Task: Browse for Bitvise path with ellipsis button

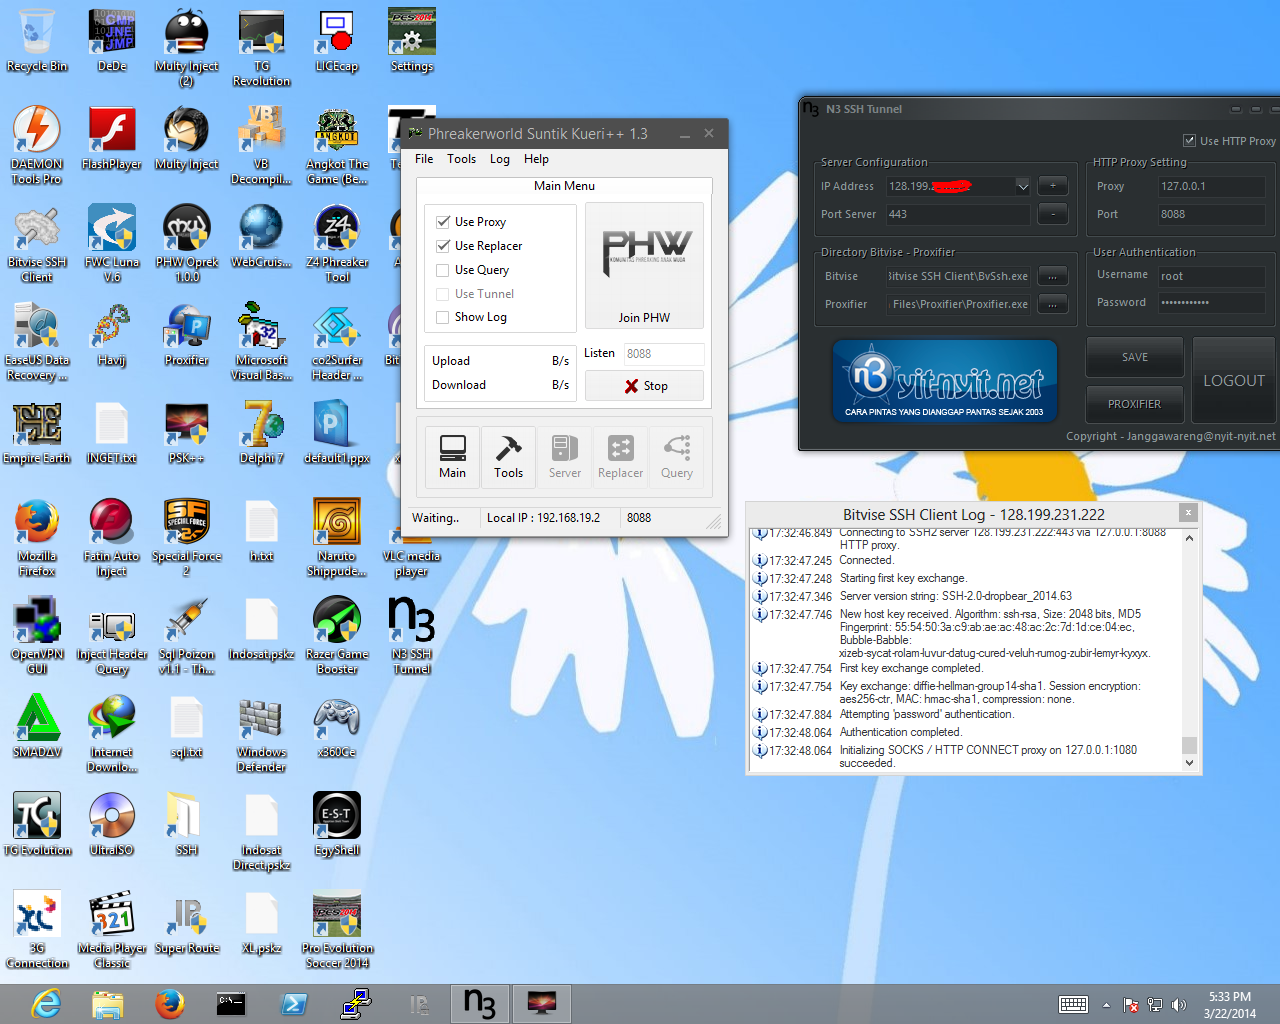Action: pyautogui.click(x=1053, y=276)
